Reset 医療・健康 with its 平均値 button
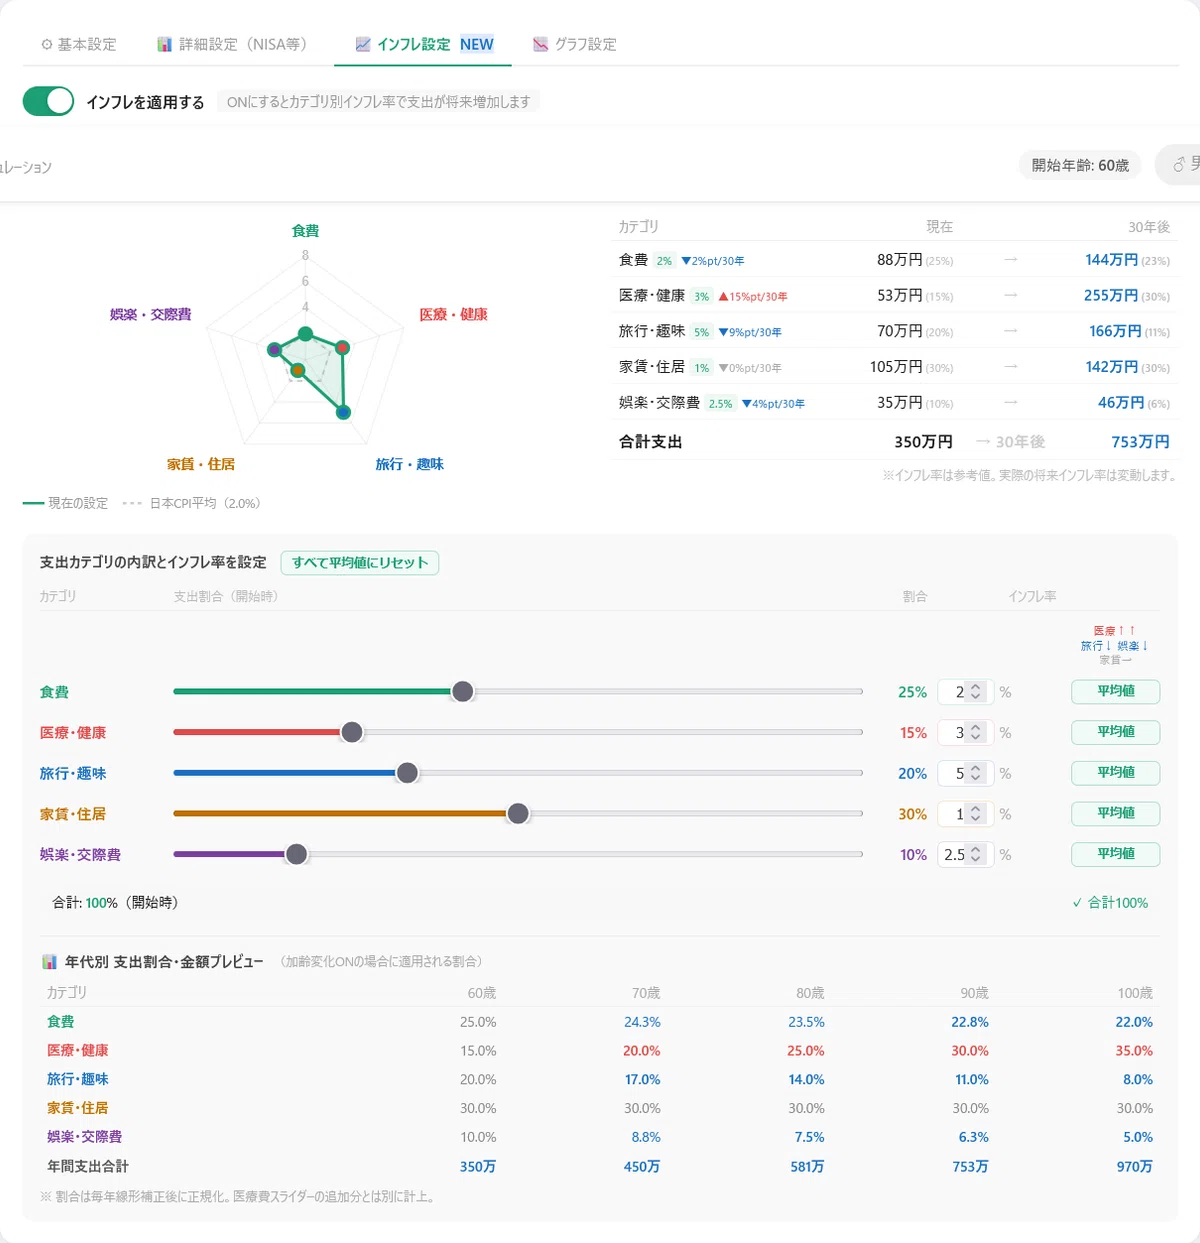This screenshot has height=1243, width=1200. point(1116,732)
